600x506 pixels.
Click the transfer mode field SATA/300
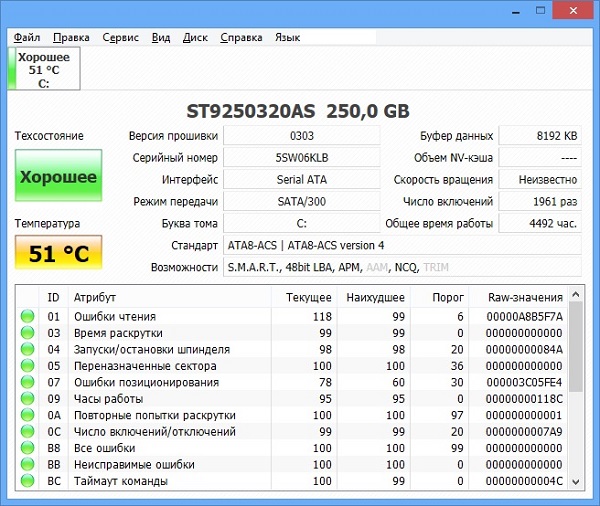pos(302,201)
